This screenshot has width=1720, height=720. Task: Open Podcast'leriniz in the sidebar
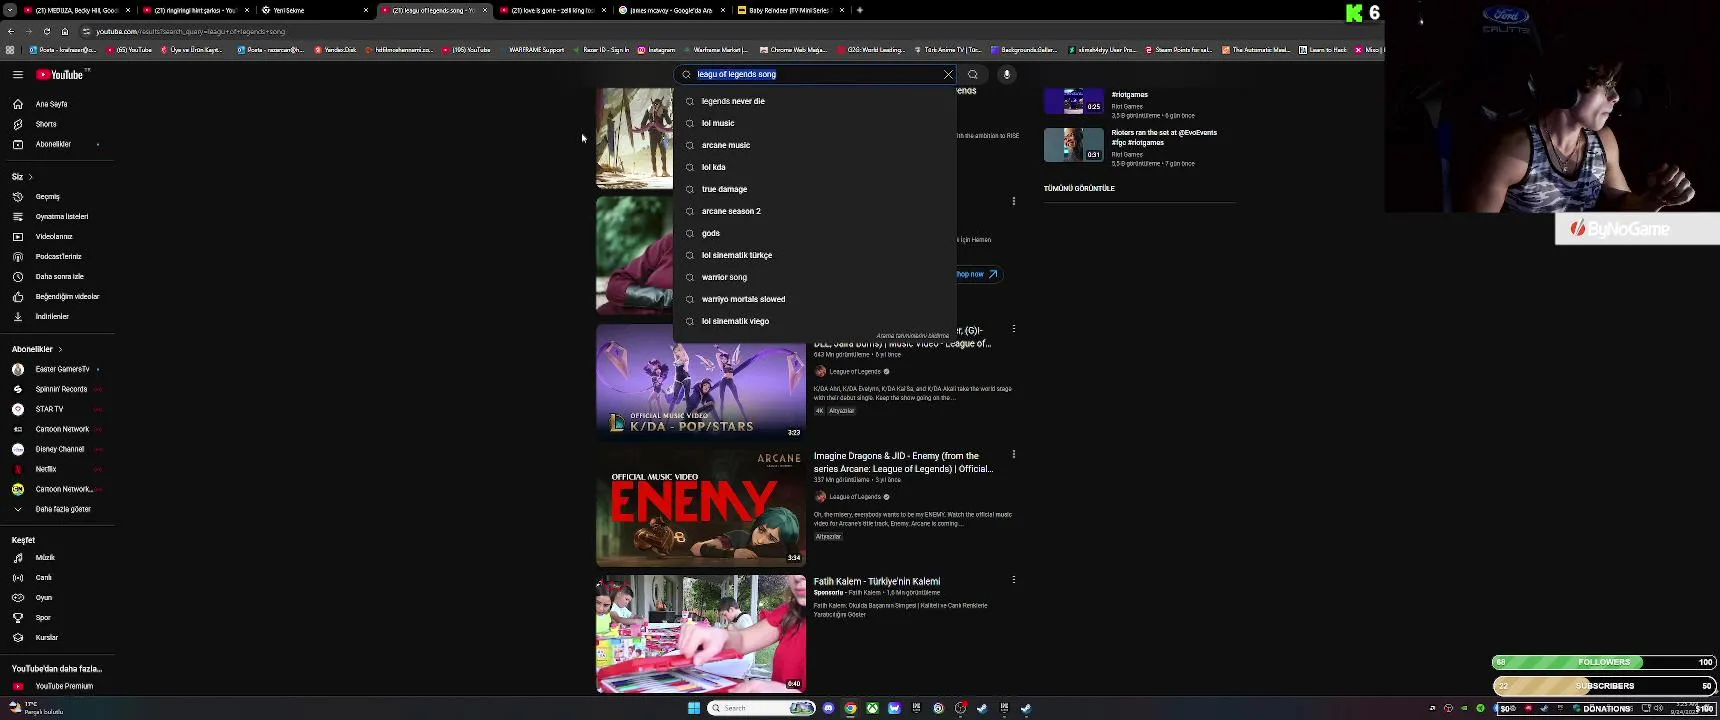(56, 256)
